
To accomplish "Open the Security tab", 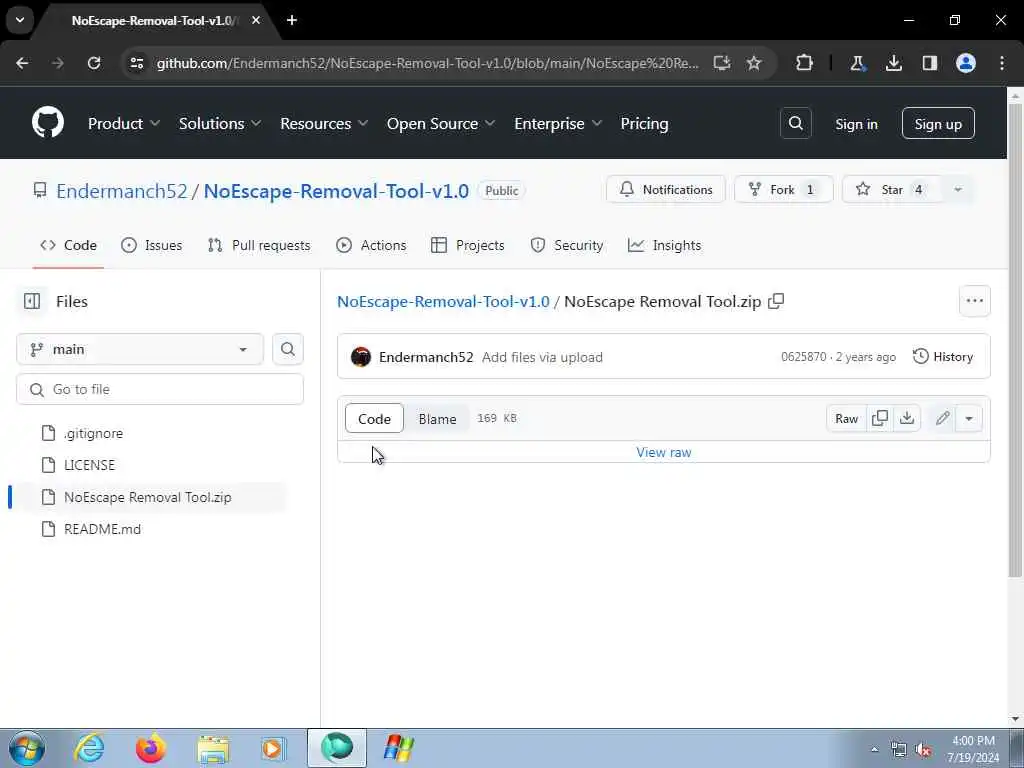I will (x=566, y=245).
